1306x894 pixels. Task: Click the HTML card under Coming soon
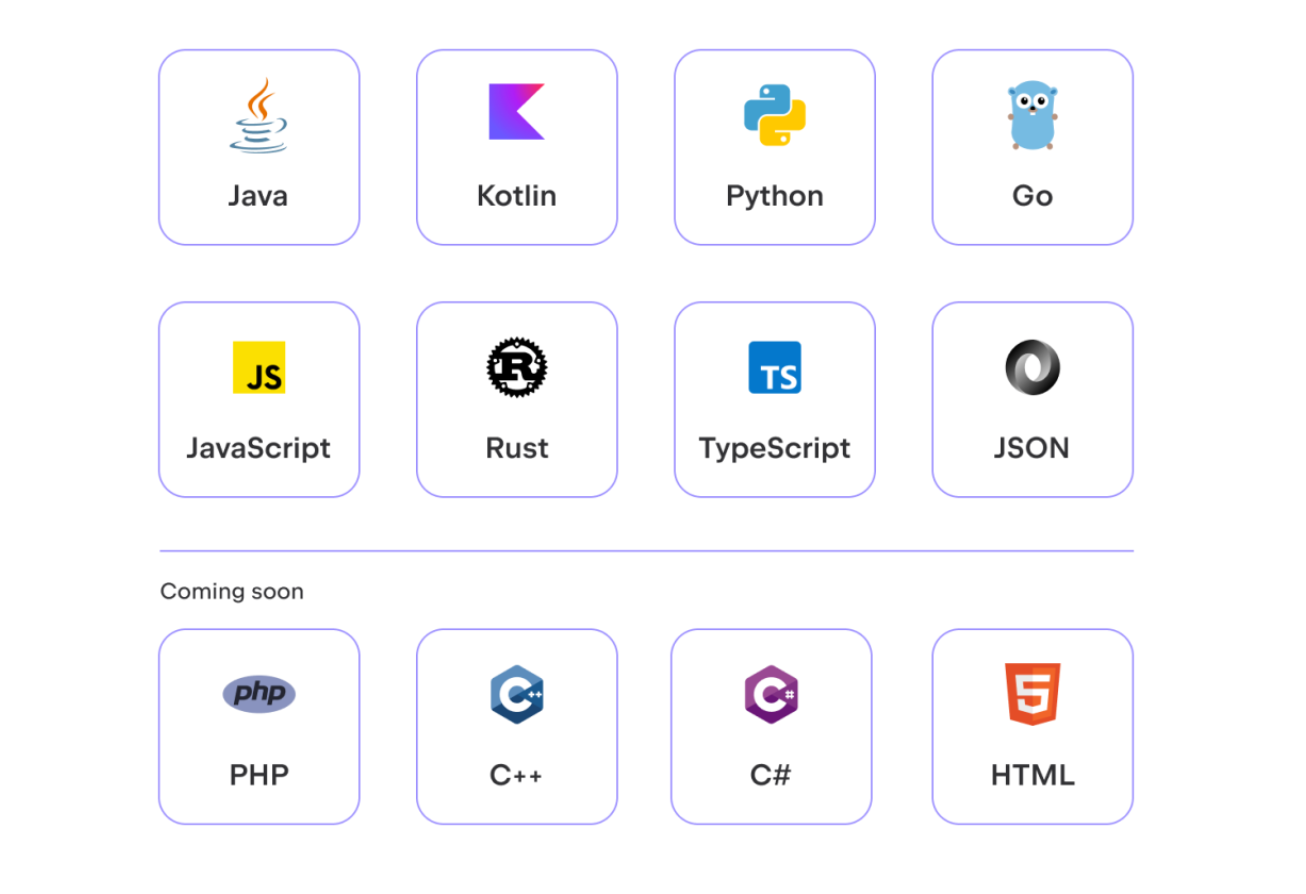[x=1032, y=726]
